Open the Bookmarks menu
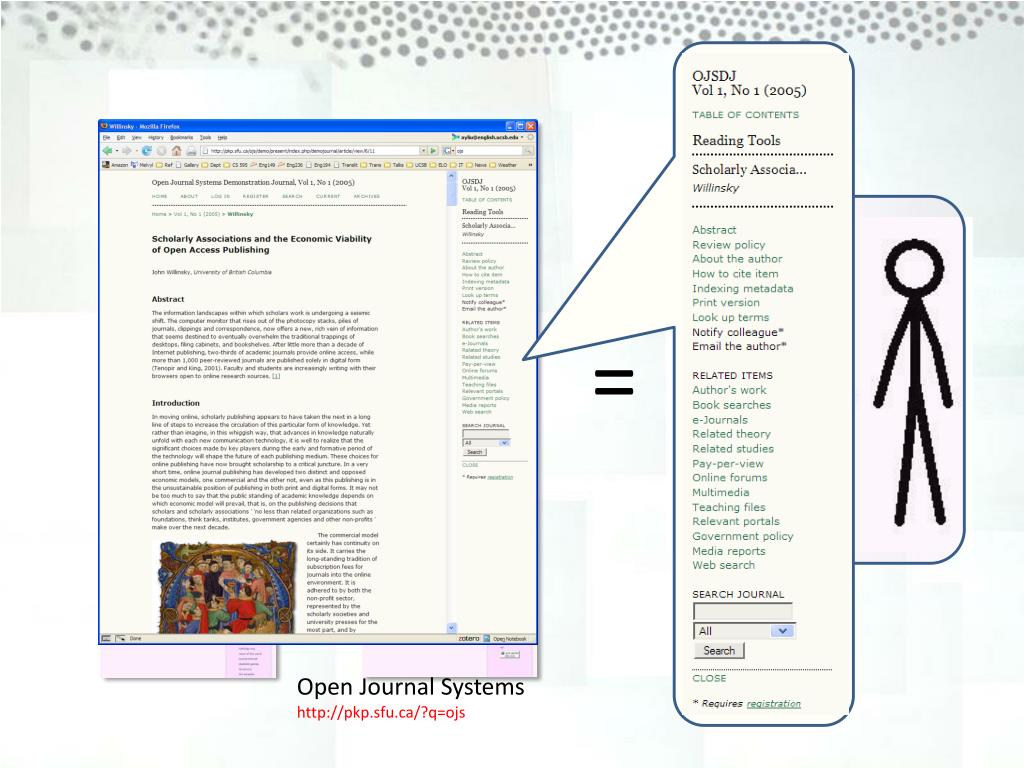This screenshot has height=768, width=1024. tap(181, 137)
